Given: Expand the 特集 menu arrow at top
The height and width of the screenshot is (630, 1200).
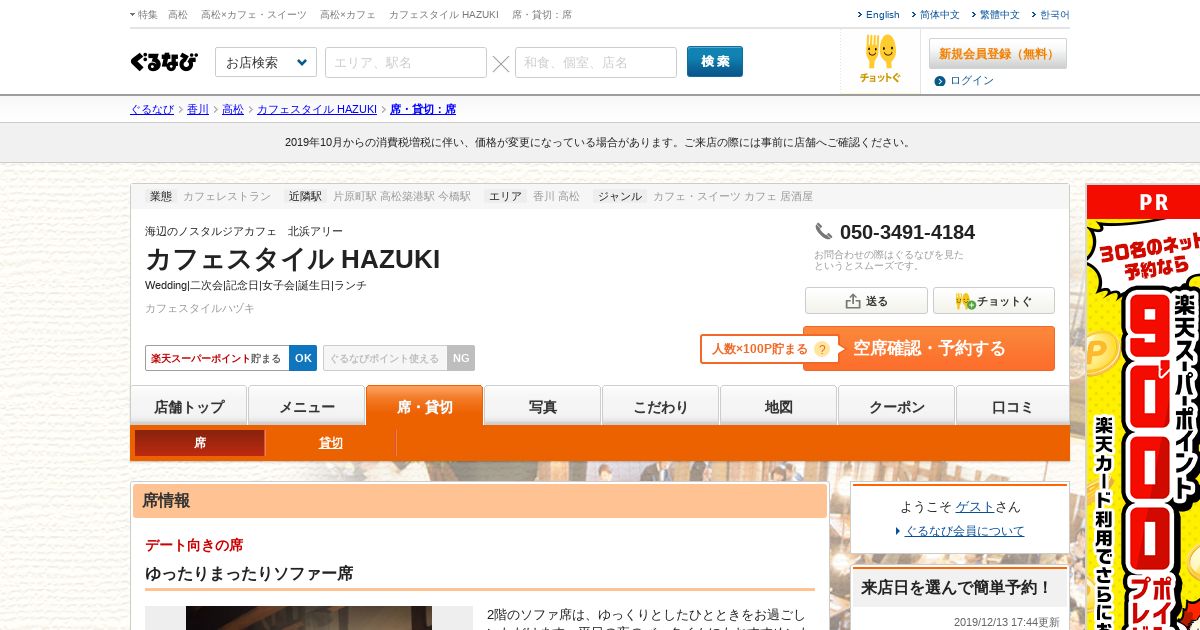Looking at the screenshot, I should pos(133,15).
